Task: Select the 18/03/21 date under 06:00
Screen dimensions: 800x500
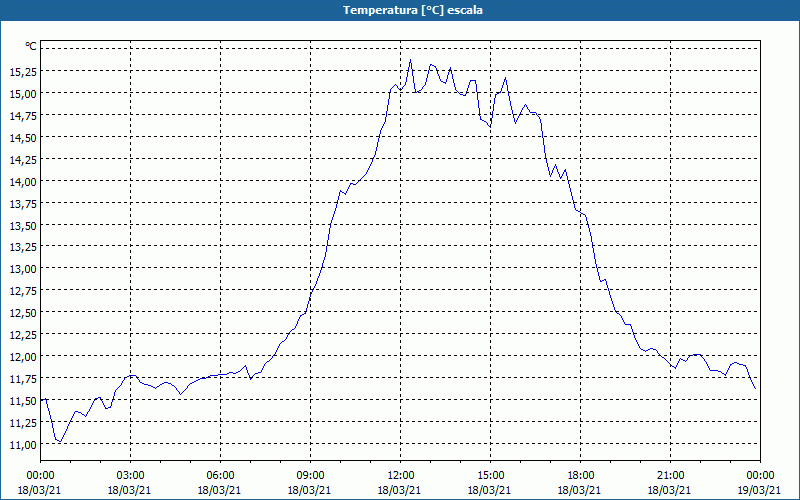Action: pos(220,490)
